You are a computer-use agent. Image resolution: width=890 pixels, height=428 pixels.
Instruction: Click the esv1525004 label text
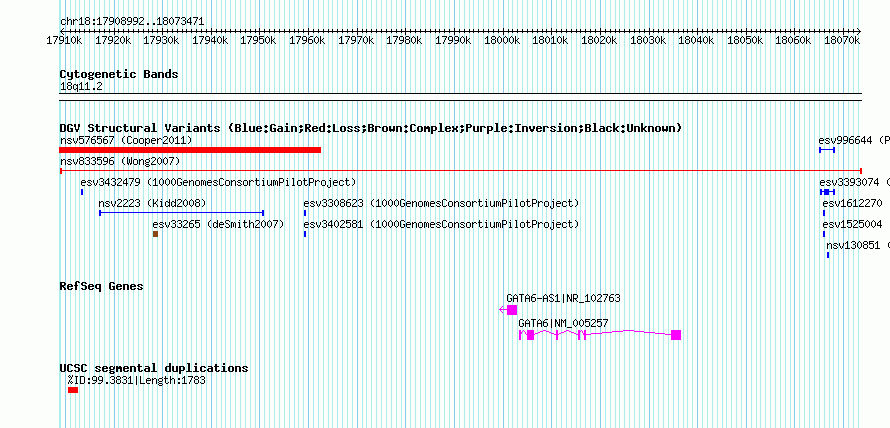853,224
